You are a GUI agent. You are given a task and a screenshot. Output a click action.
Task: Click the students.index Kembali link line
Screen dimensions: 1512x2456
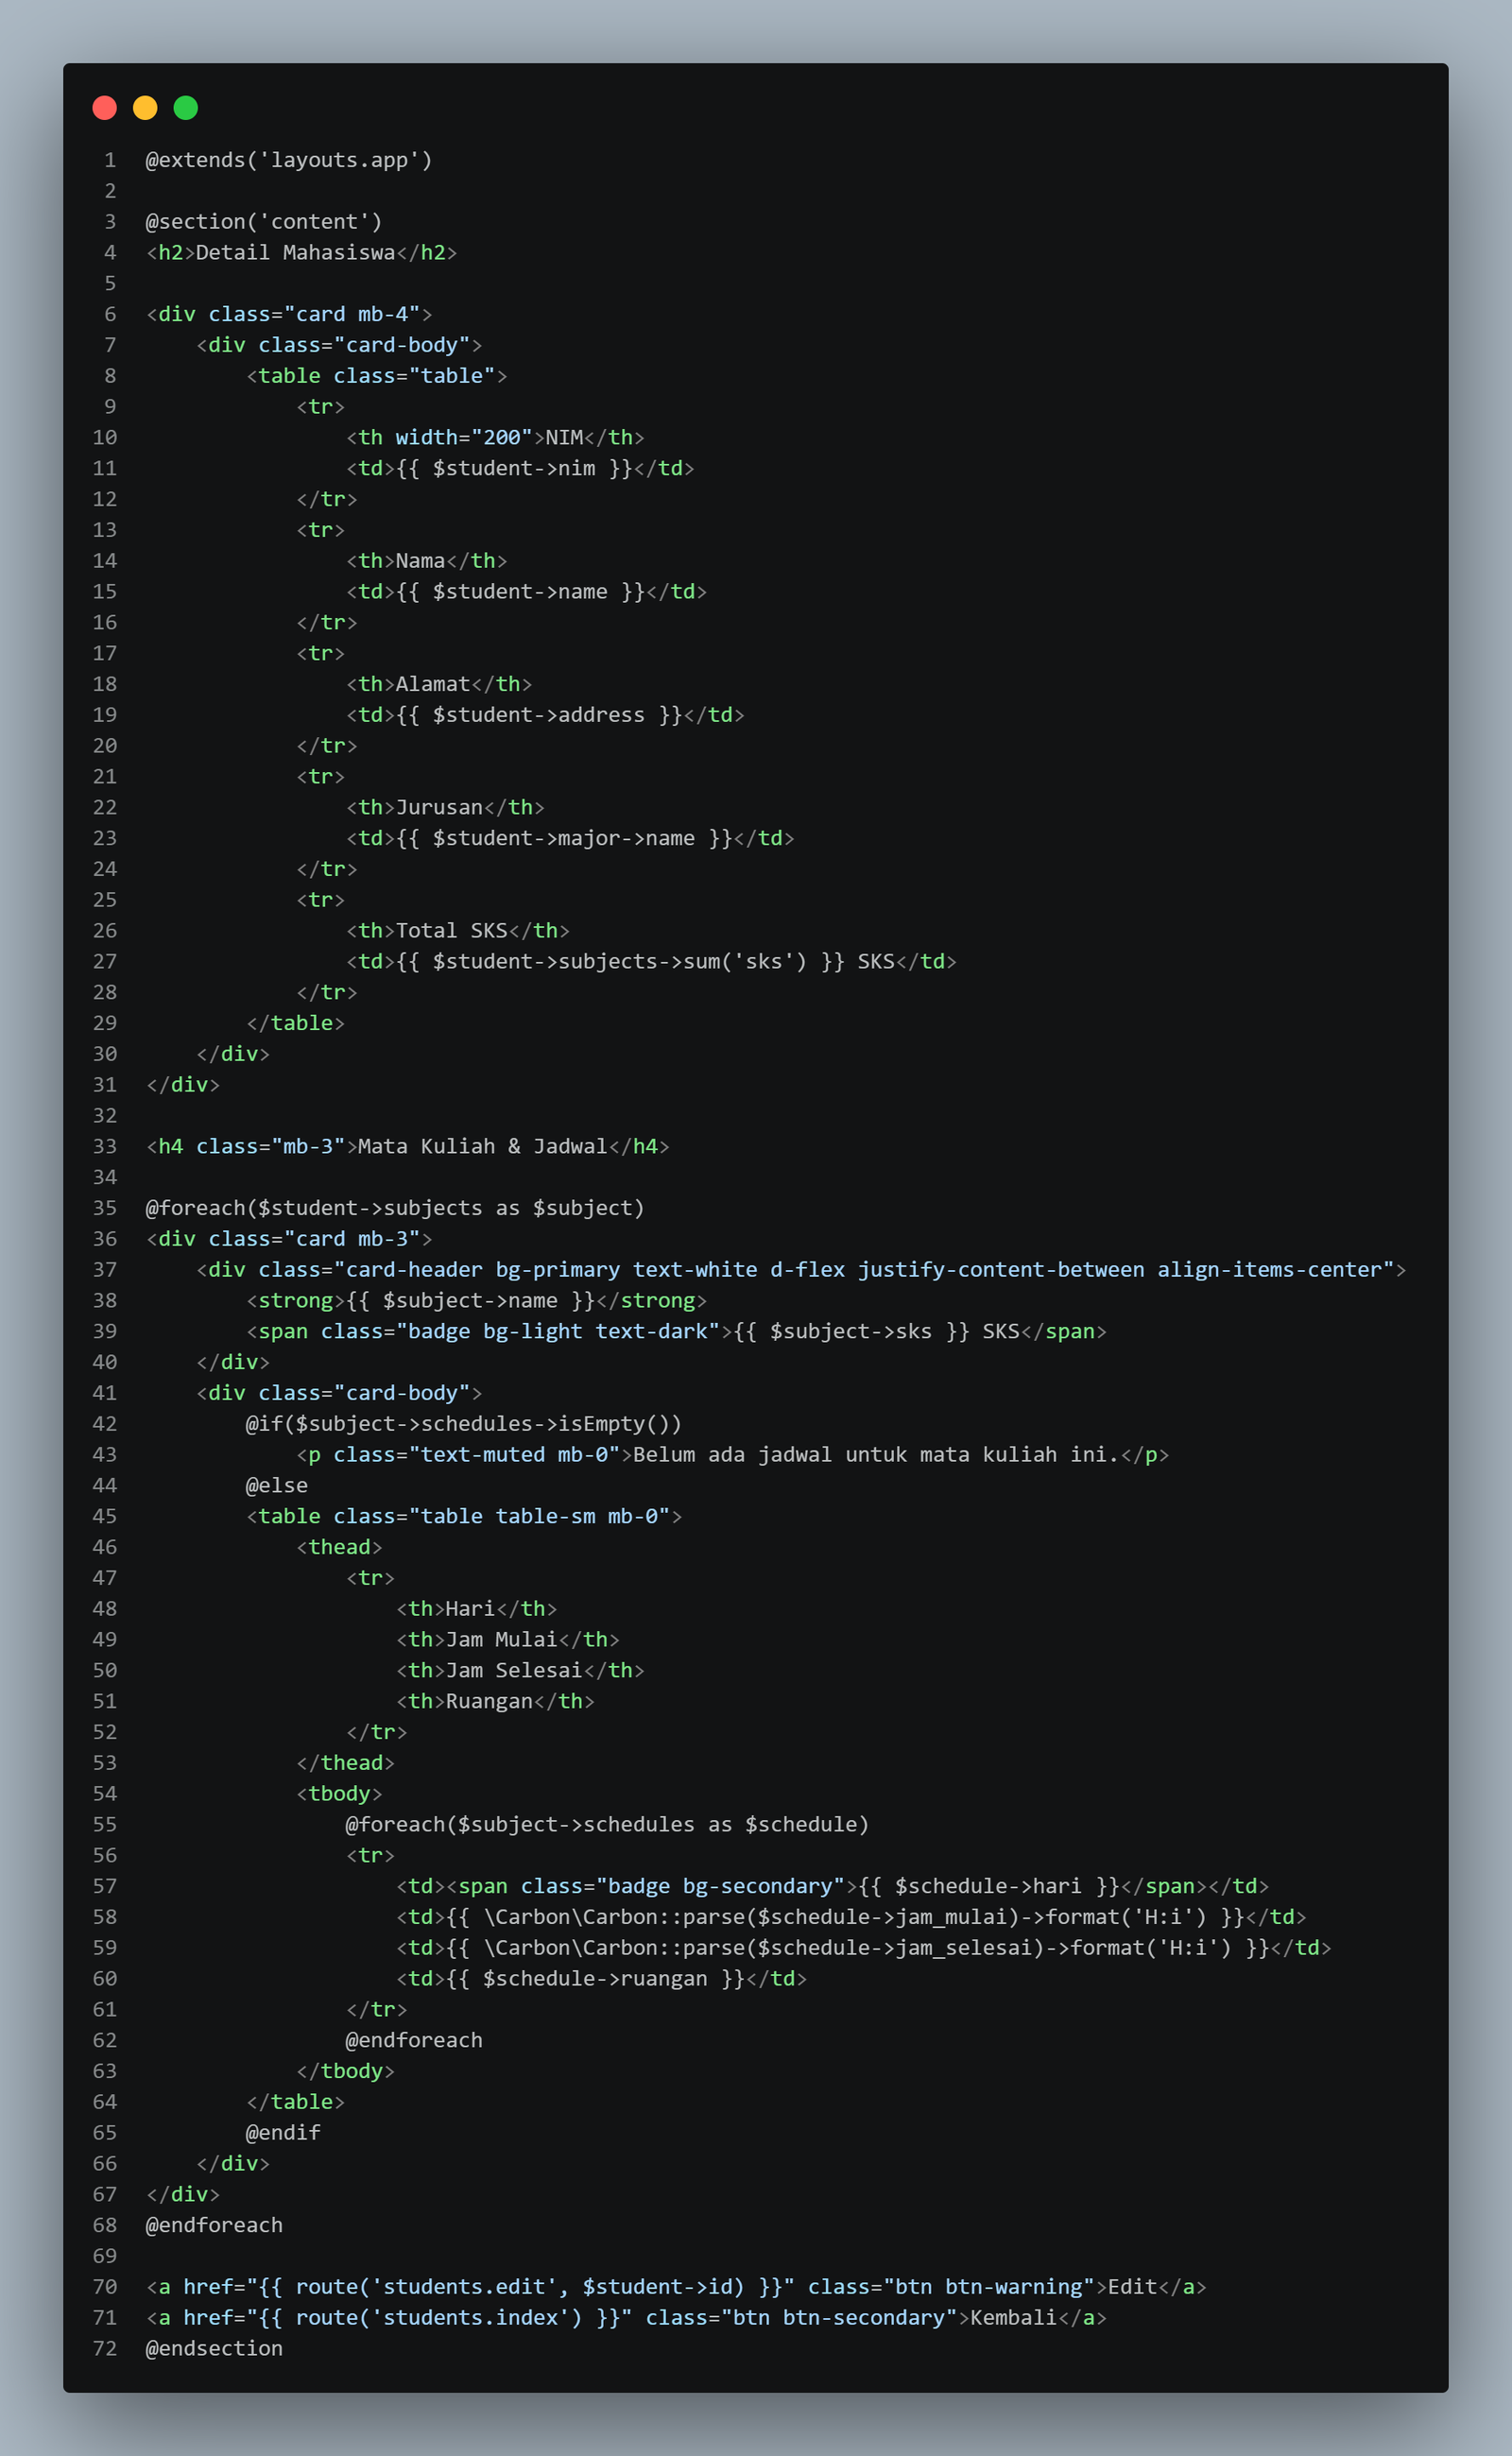(626, 2318)
